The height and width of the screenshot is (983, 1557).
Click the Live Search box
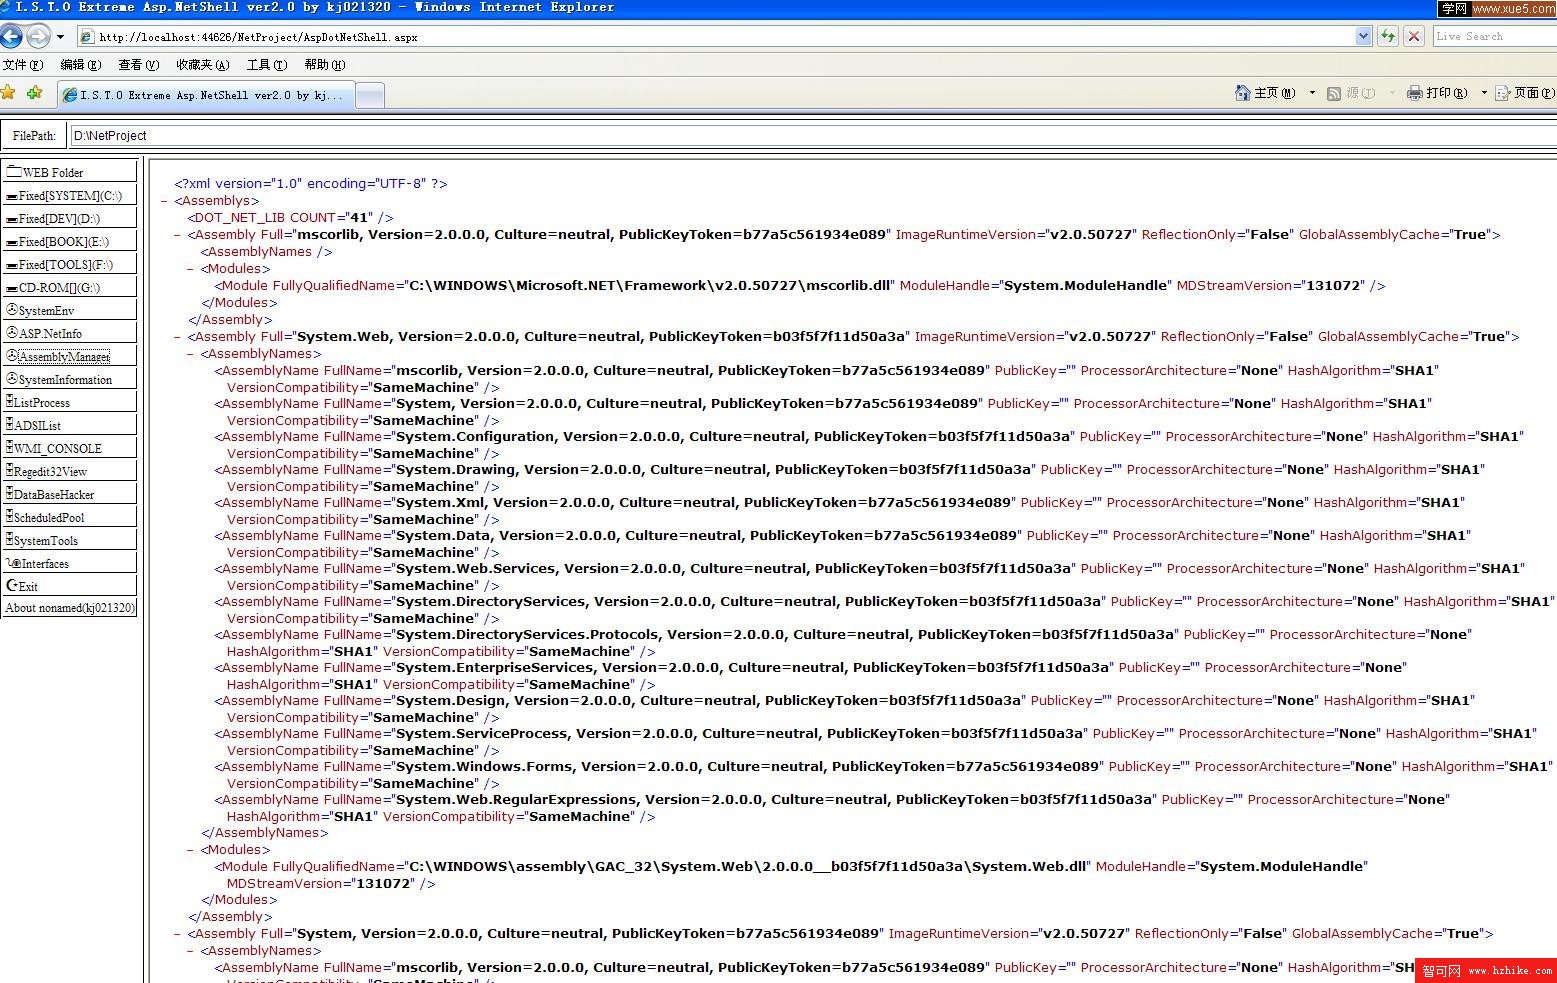coord(1494,36)
